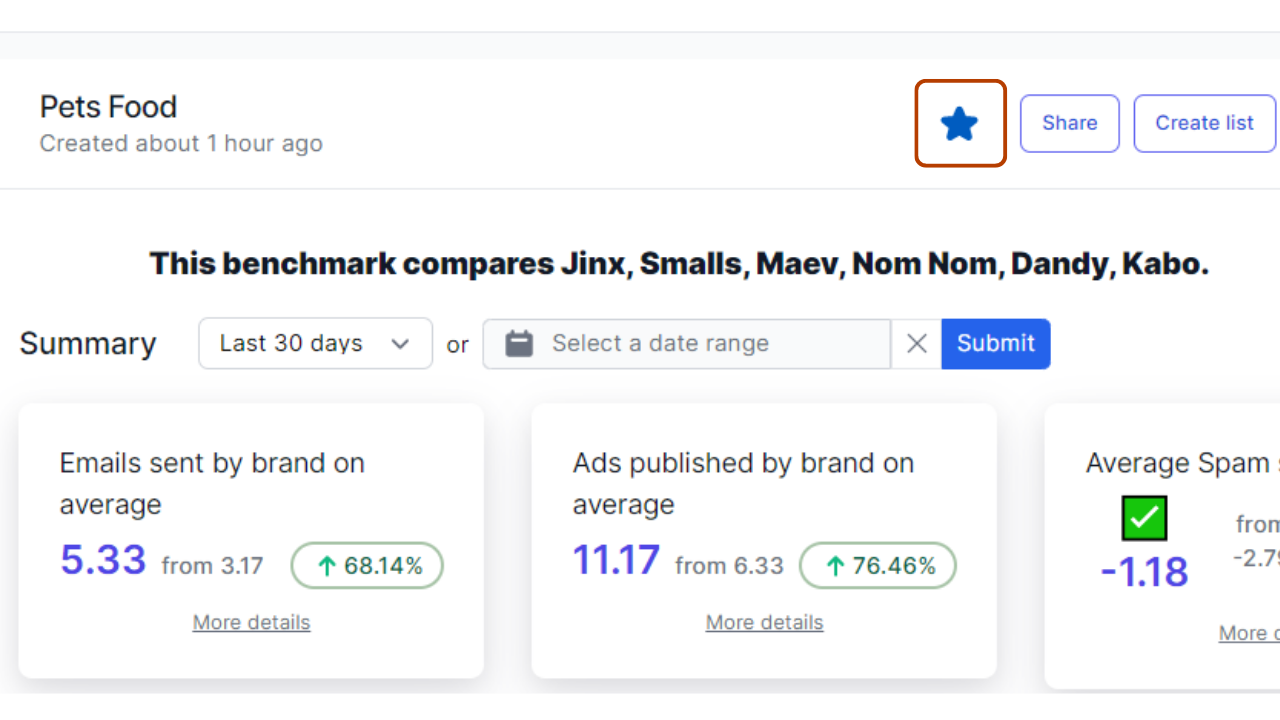Click the 11.17 ads average value
1280x720 pixels.
point(616,560)
